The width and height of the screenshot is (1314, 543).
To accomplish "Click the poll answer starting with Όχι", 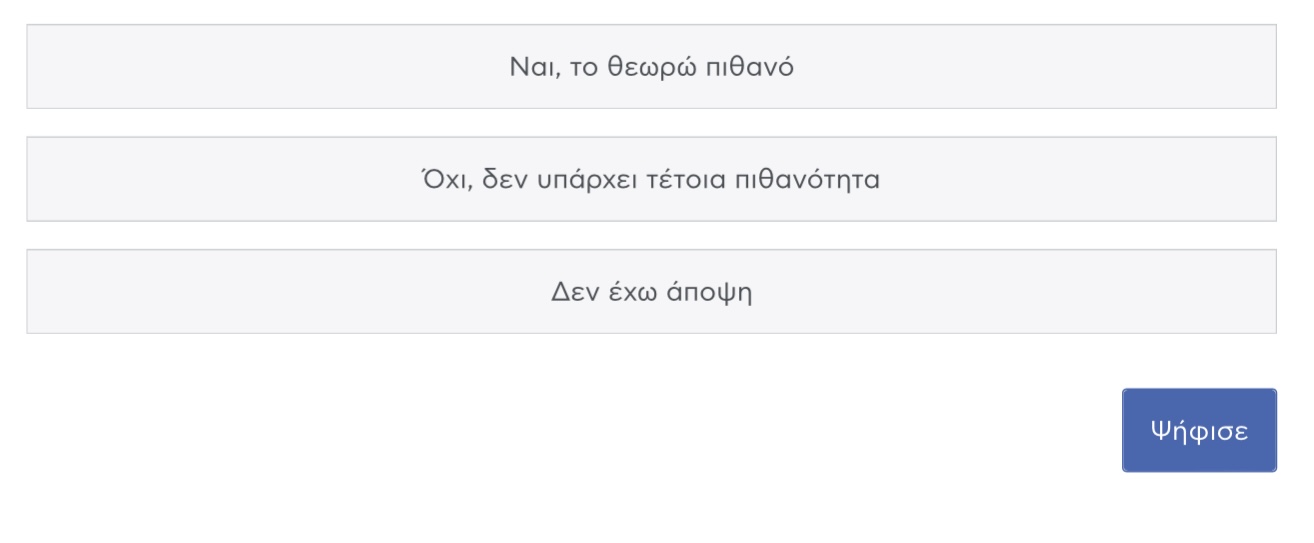I will point(651,179).
